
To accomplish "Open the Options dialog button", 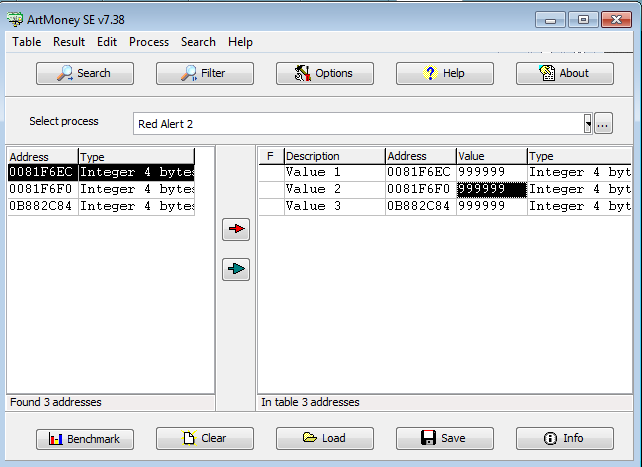I will click(x=325, y=73).
